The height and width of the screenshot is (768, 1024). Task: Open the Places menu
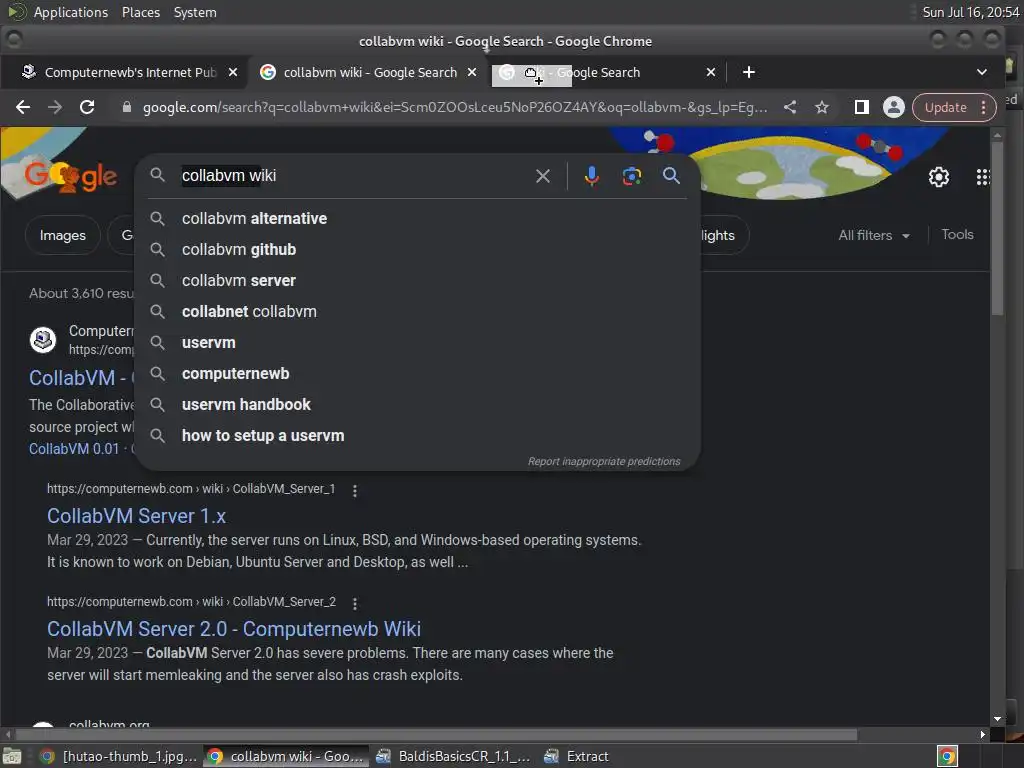pyautogui.click(x=140, y=12)
